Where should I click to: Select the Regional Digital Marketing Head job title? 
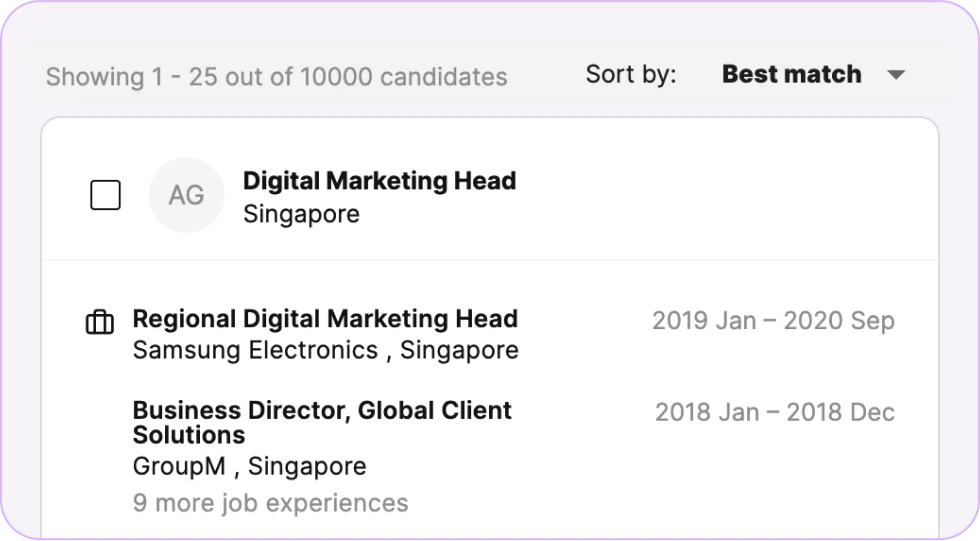325,319
